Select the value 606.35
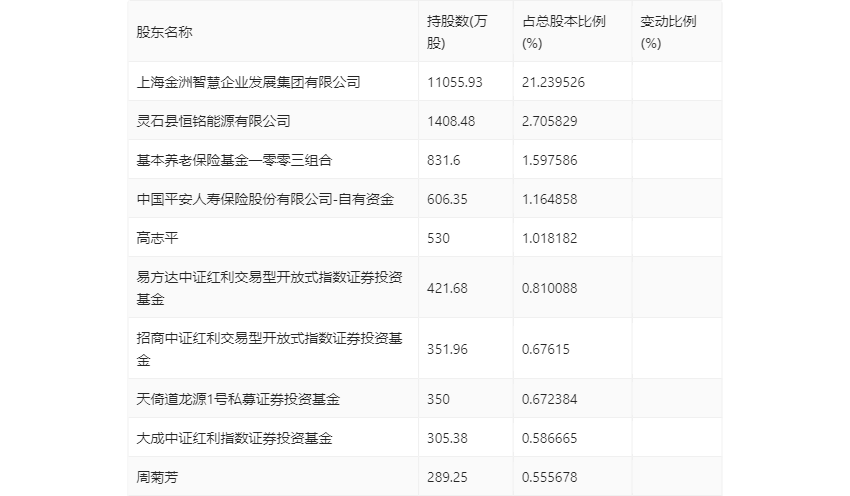The height and width of the screenshot is (496, 850). coord(447,199)
